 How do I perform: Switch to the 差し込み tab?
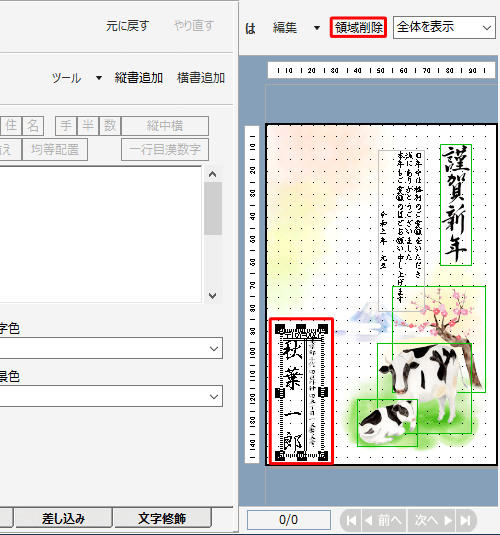[63, 518]
